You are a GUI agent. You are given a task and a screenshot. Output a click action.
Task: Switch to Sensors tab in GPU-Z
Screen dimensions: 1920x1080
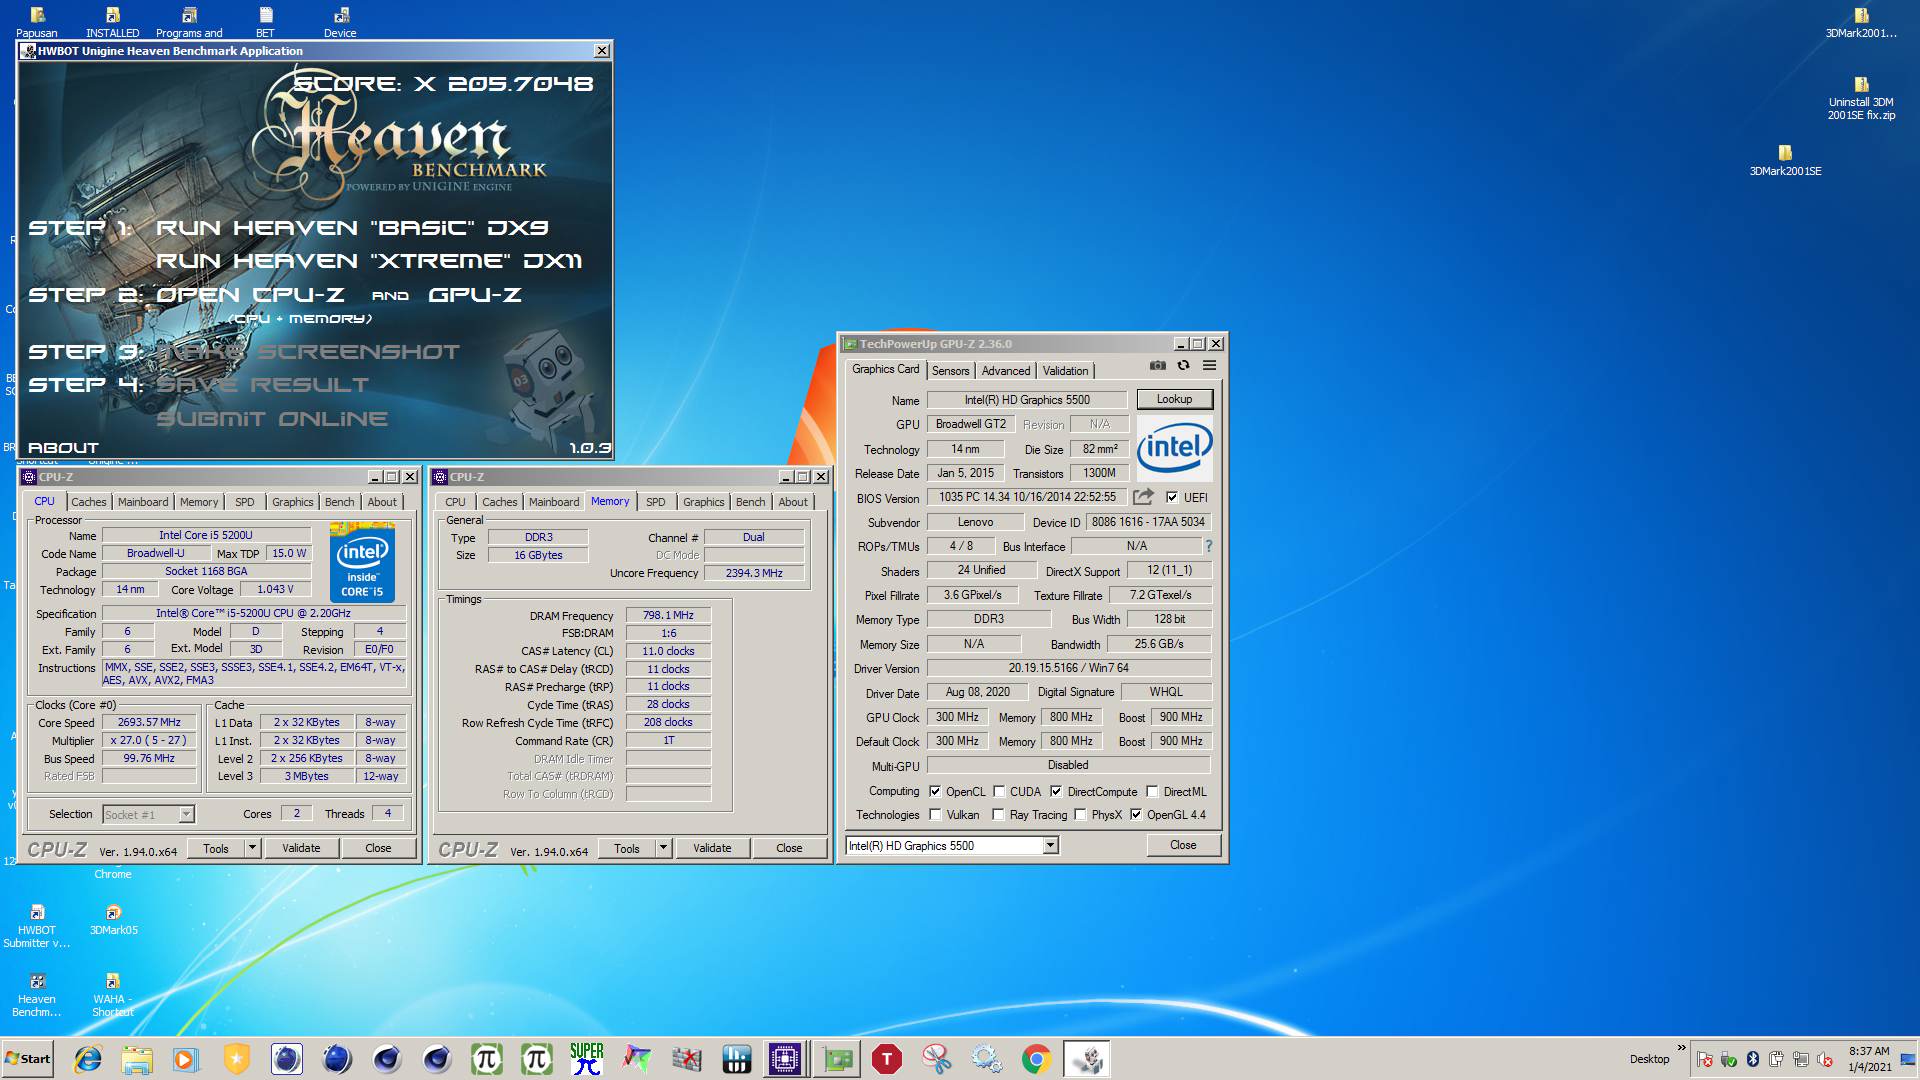[950, 370]
